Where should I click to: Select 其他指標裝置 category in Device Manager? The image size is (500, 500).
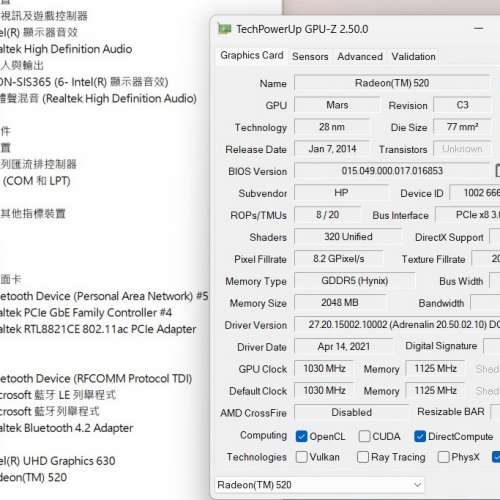(x=33, y=214)
